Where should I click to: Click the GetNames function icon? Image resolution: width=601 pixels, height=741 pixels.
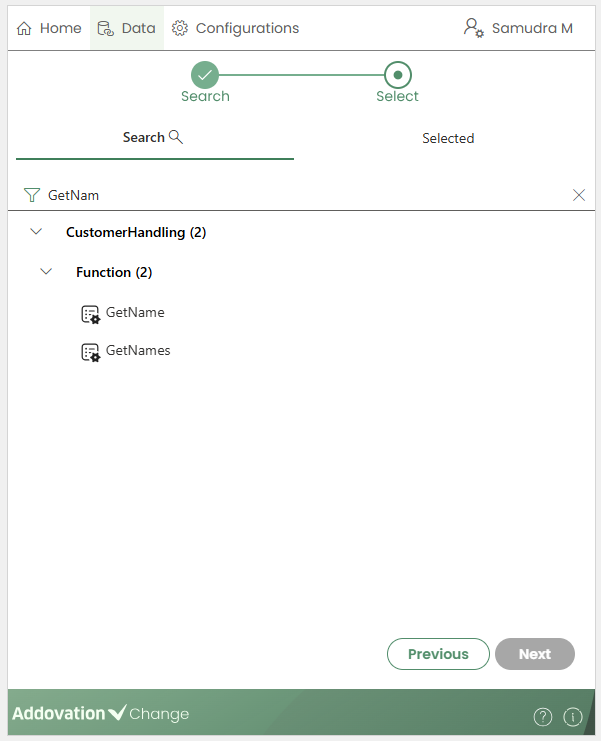90,352
